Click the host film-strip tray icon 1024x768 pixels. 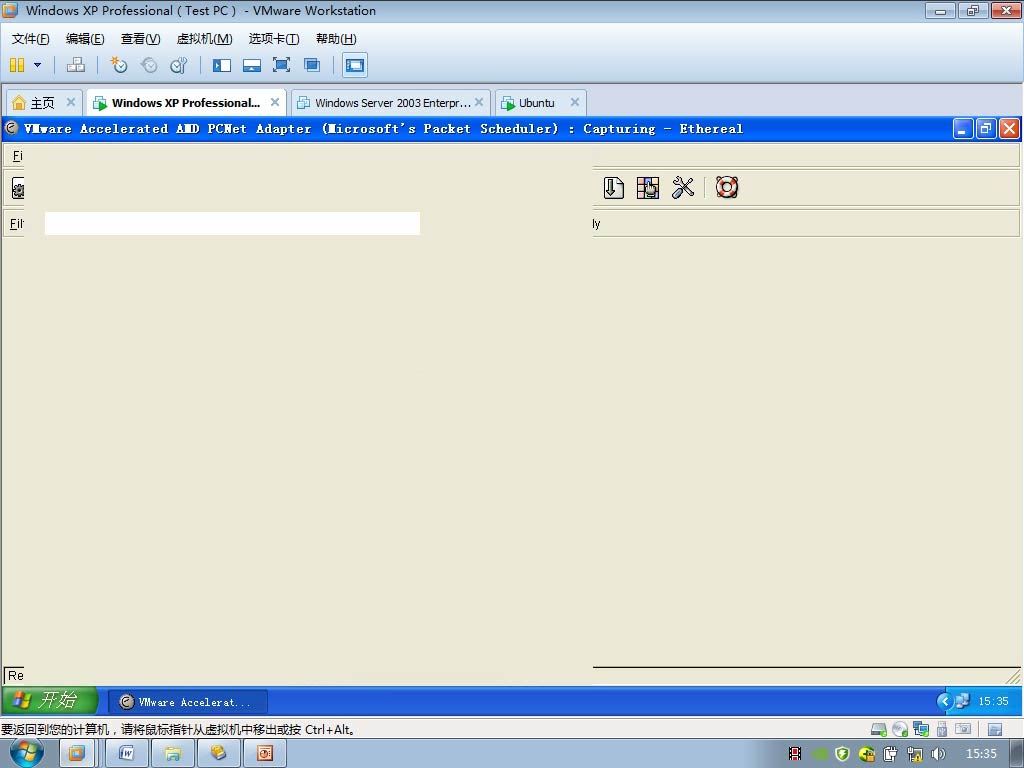tap(795, 754)
